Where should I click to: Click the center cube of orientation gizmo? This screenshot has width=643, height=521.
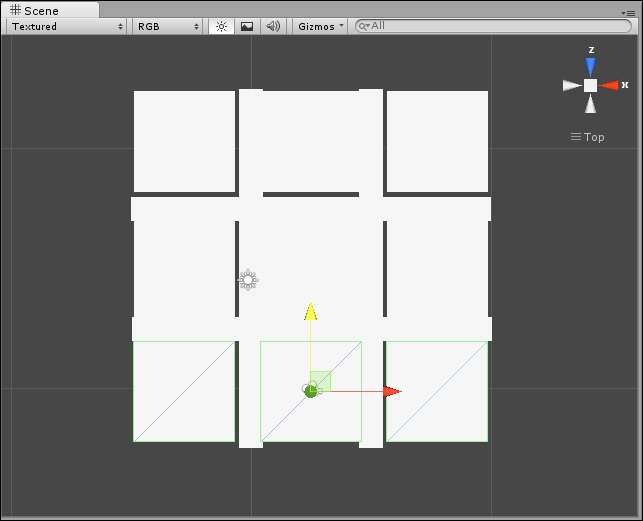tap(591, 85)
